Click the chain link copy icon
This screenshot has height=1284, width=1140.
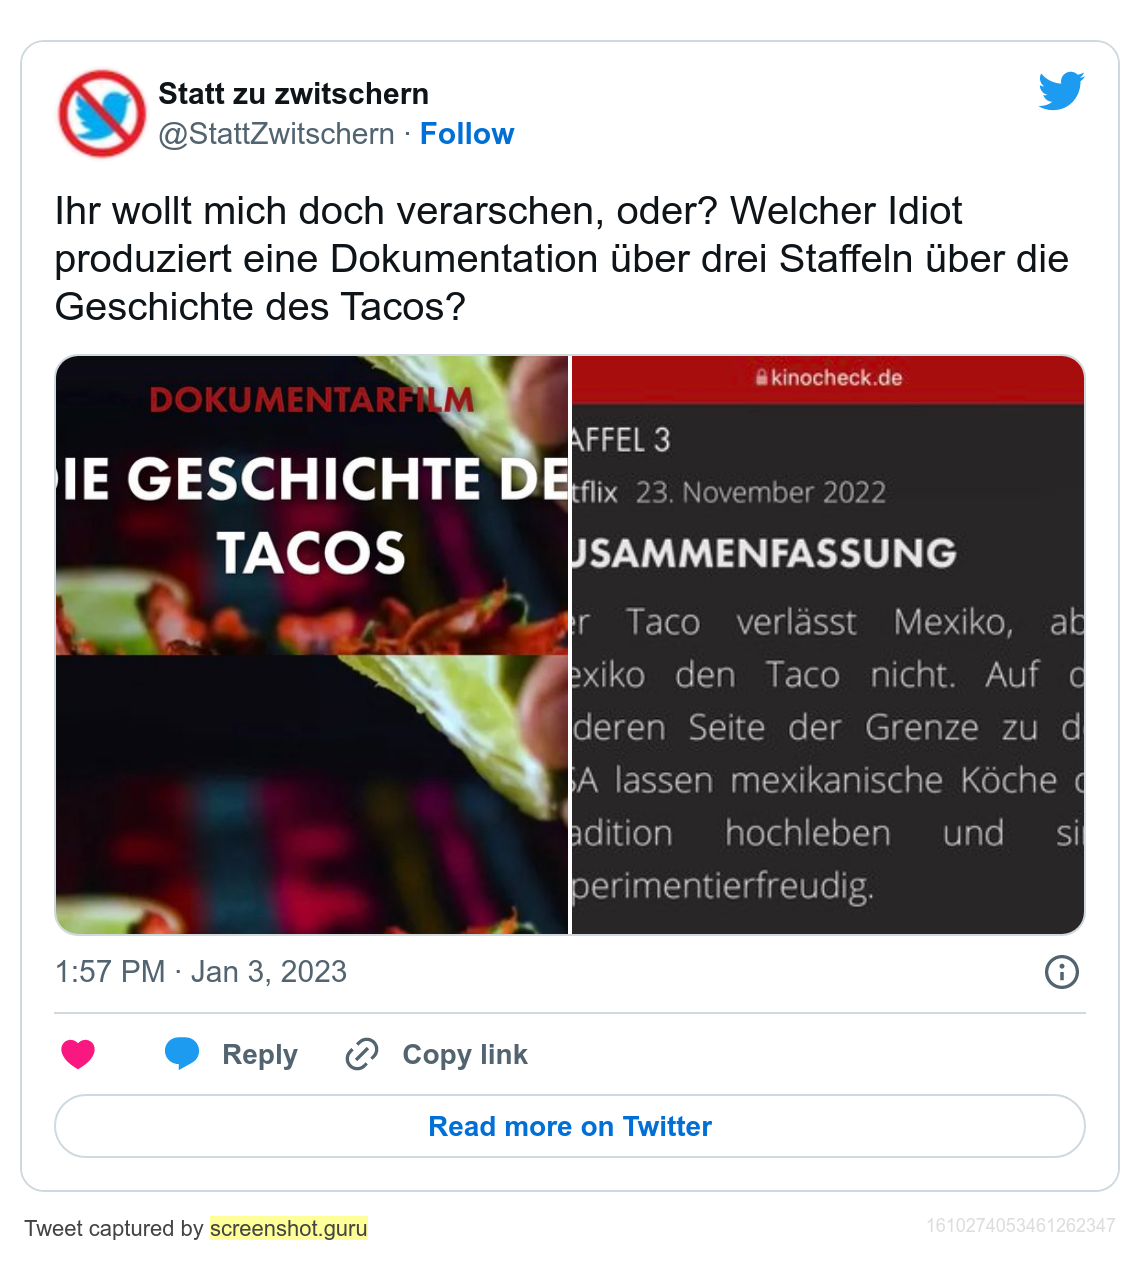coord(361,1054)
